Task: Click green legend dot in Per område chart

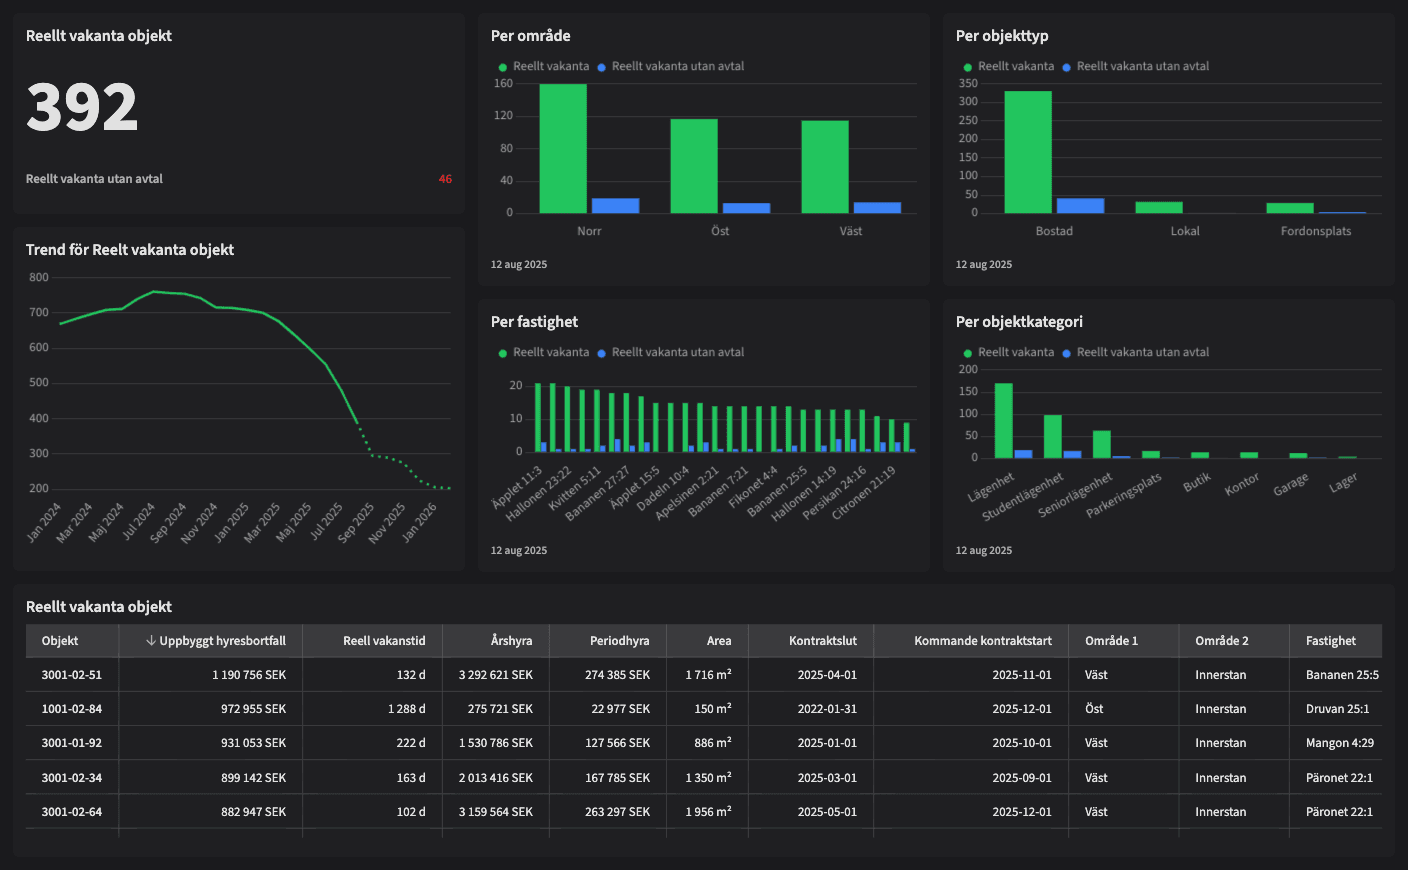Action: 503,67
